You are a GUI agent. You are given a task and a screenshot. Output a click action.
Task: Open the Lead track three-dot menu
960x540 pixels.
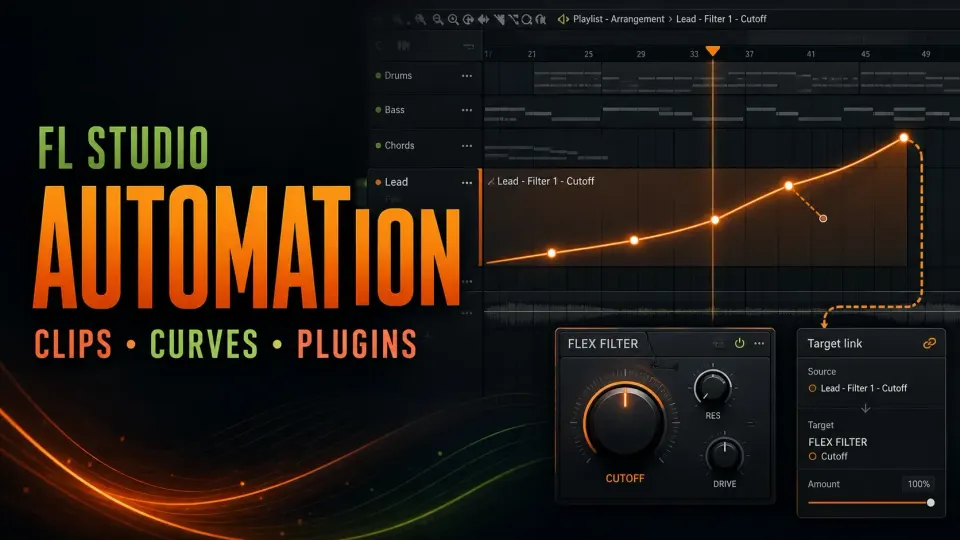pos(467,182)
